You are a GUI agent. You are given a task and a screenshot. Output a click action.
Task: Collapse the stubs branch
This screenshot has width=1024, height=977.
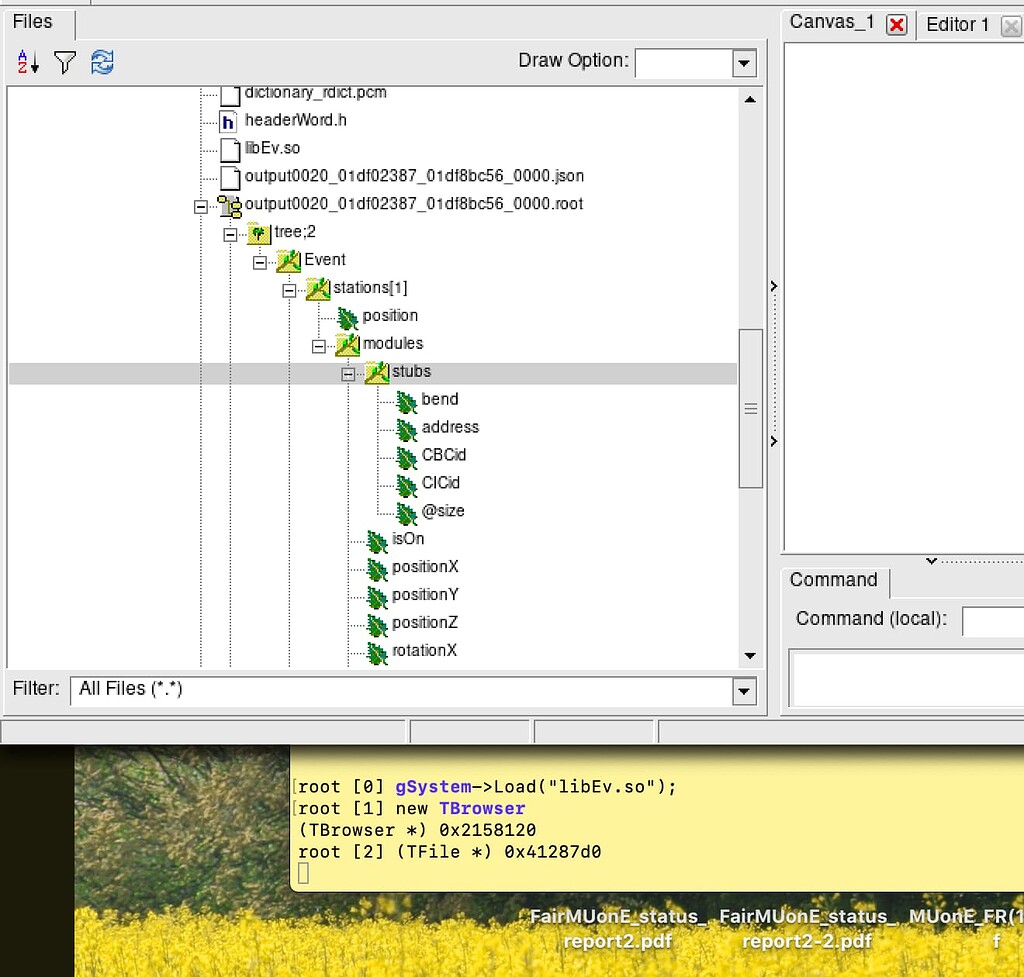click(x=348, y=372)
